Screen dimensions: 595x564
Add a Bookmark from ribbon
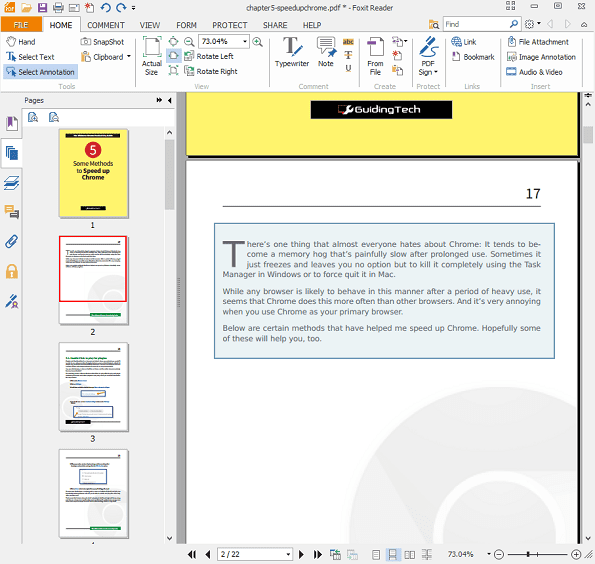(x=473, y=57)
